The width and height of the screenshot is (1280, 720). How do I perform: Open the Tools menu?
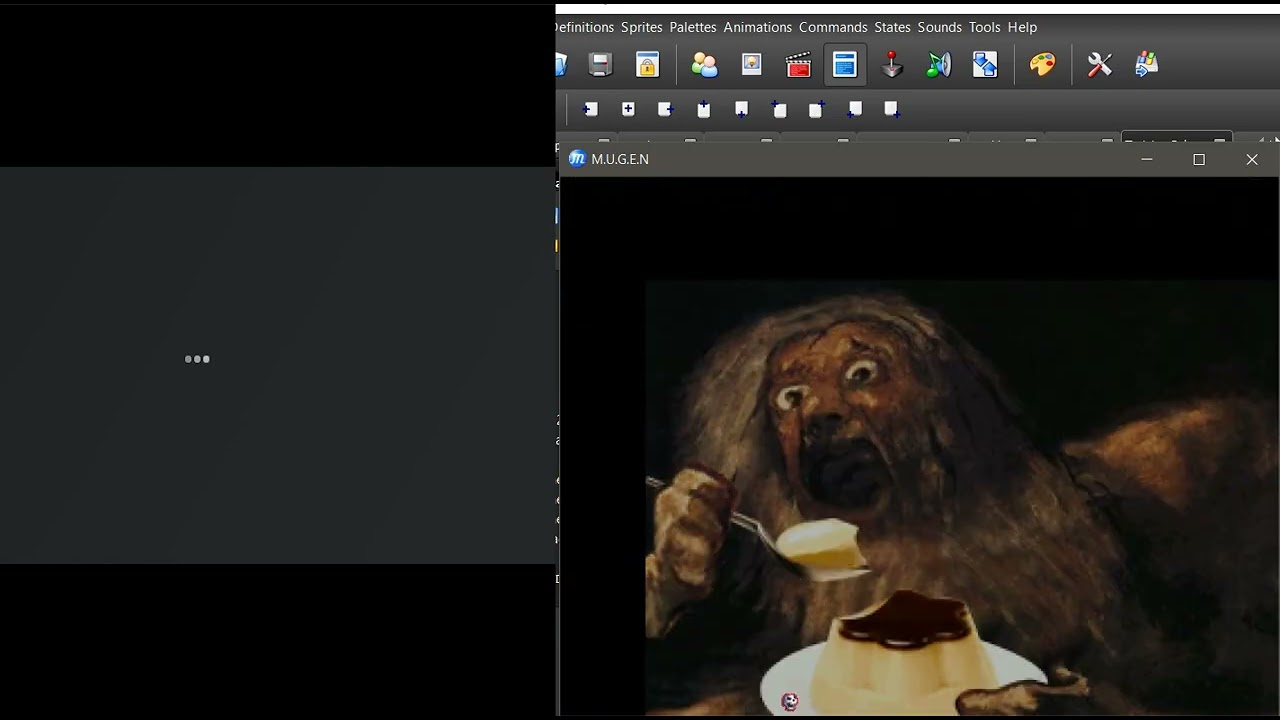coord(985,27)
